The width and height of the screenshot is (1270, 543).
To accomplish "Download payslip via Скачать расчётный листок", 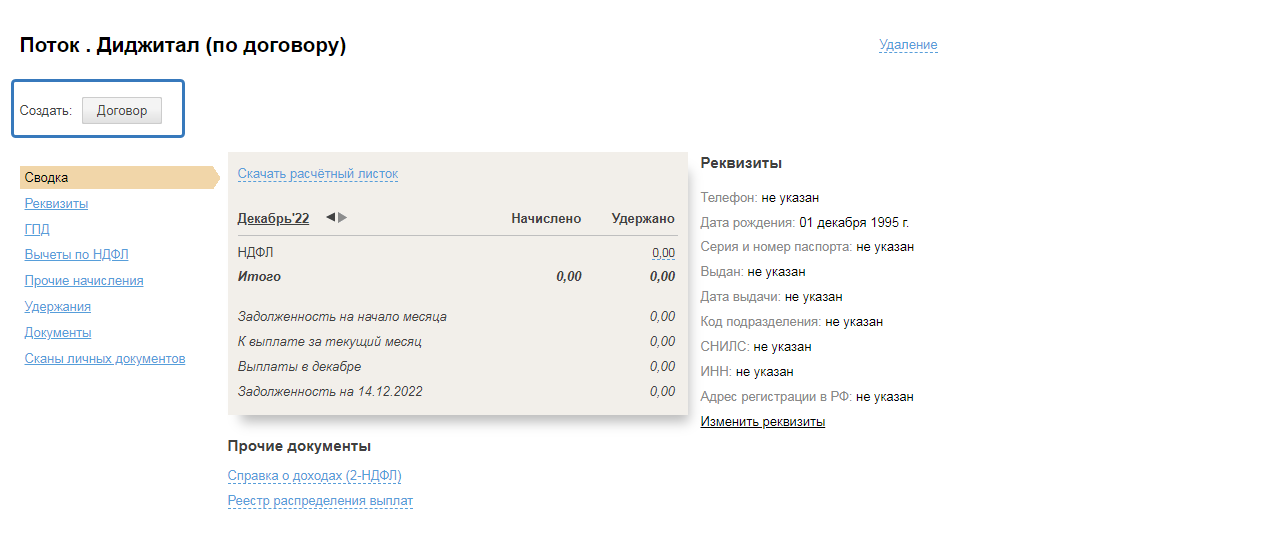I will 317,174.
